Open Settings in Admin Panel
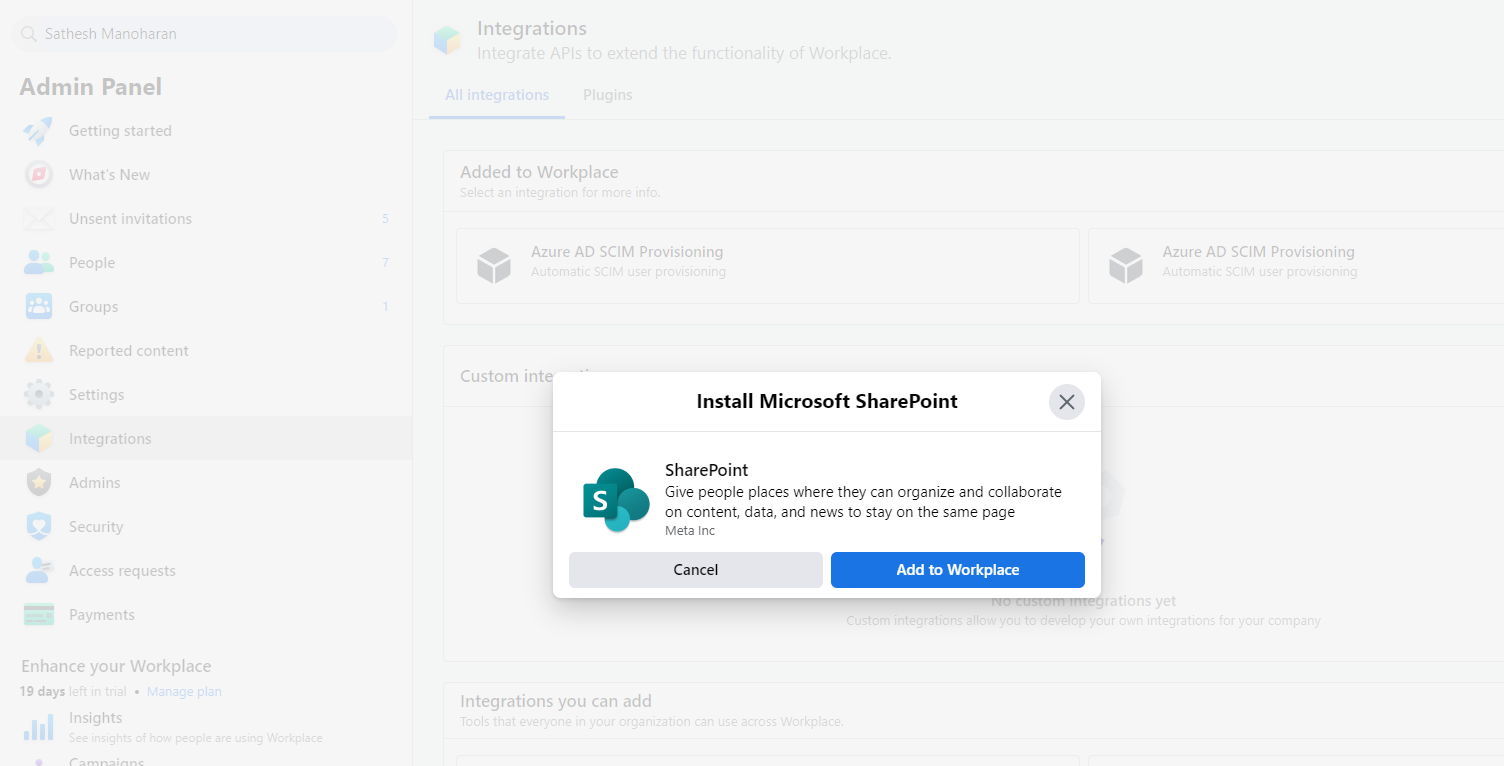The height and width of the screenshot is (766, 1504). 206,395
